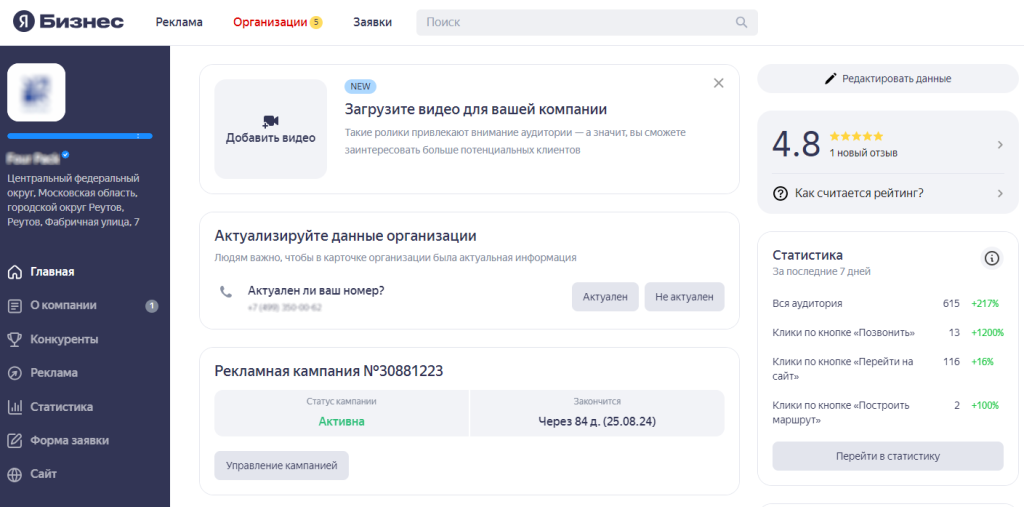Click the Статистика bar chart icon
1024x507 pixels.
pyautogui.click(x=14, y=407)
